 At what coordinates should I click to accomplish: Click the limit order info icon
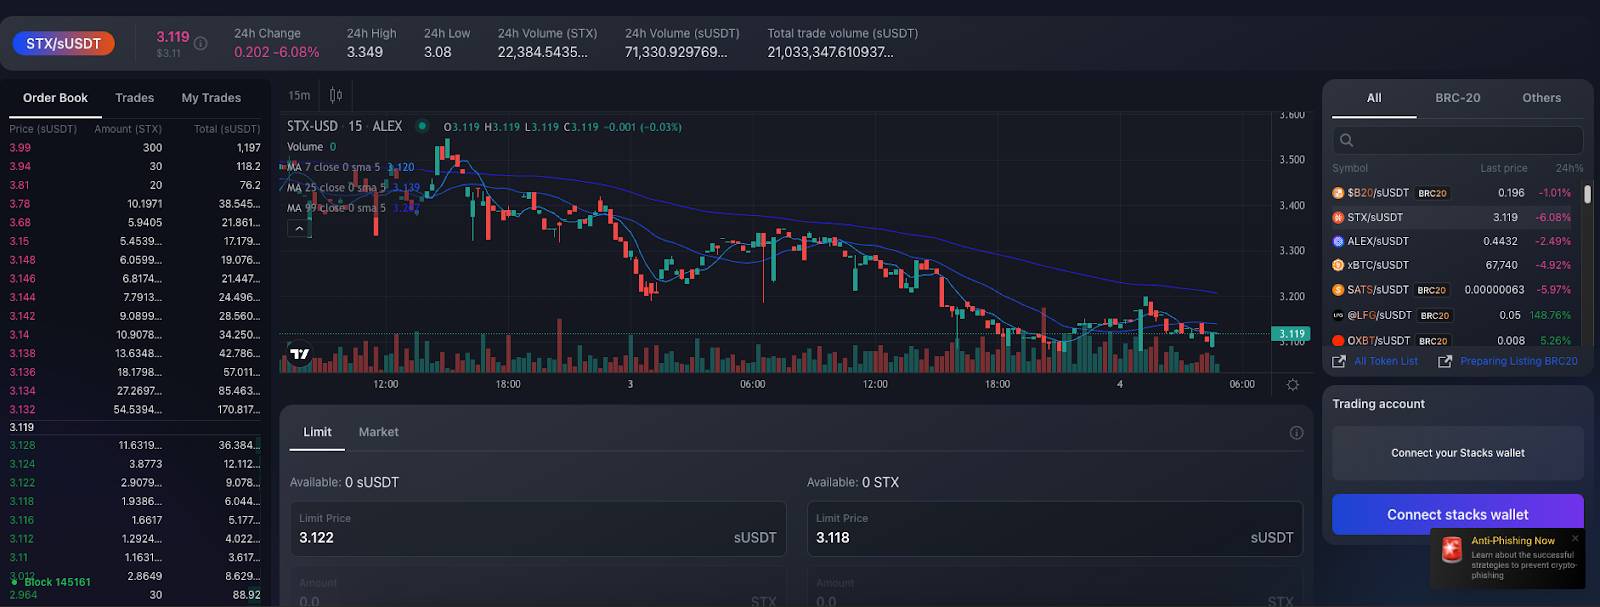click(1296, 433)
